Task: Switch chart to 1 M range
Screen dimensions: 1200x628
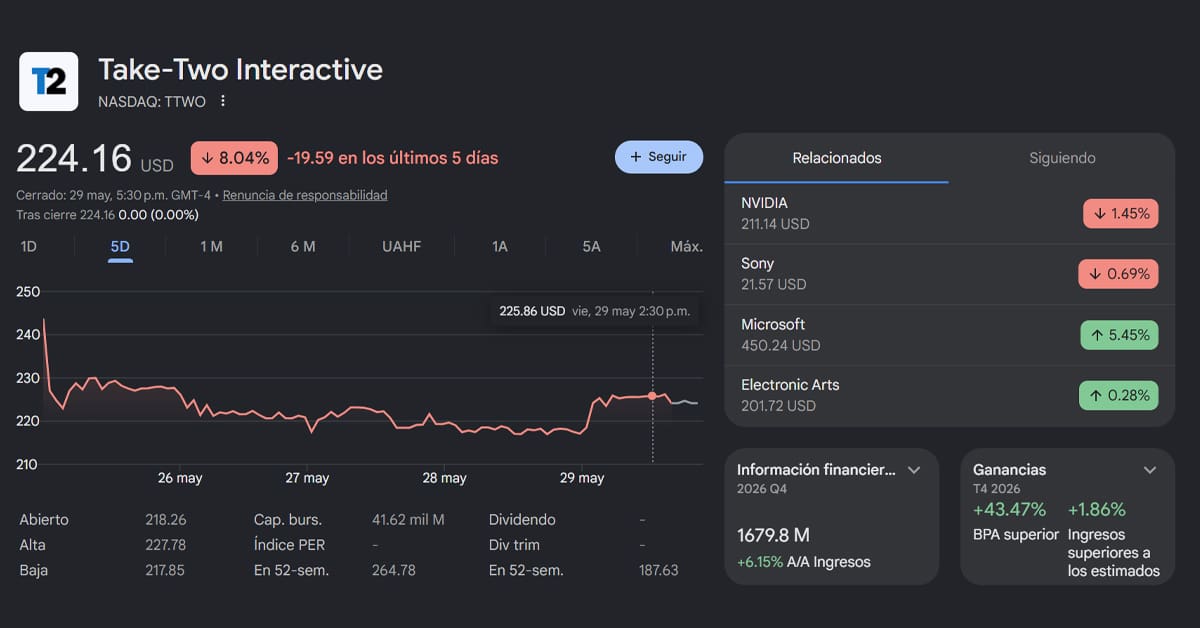Action: coord(211,246)
